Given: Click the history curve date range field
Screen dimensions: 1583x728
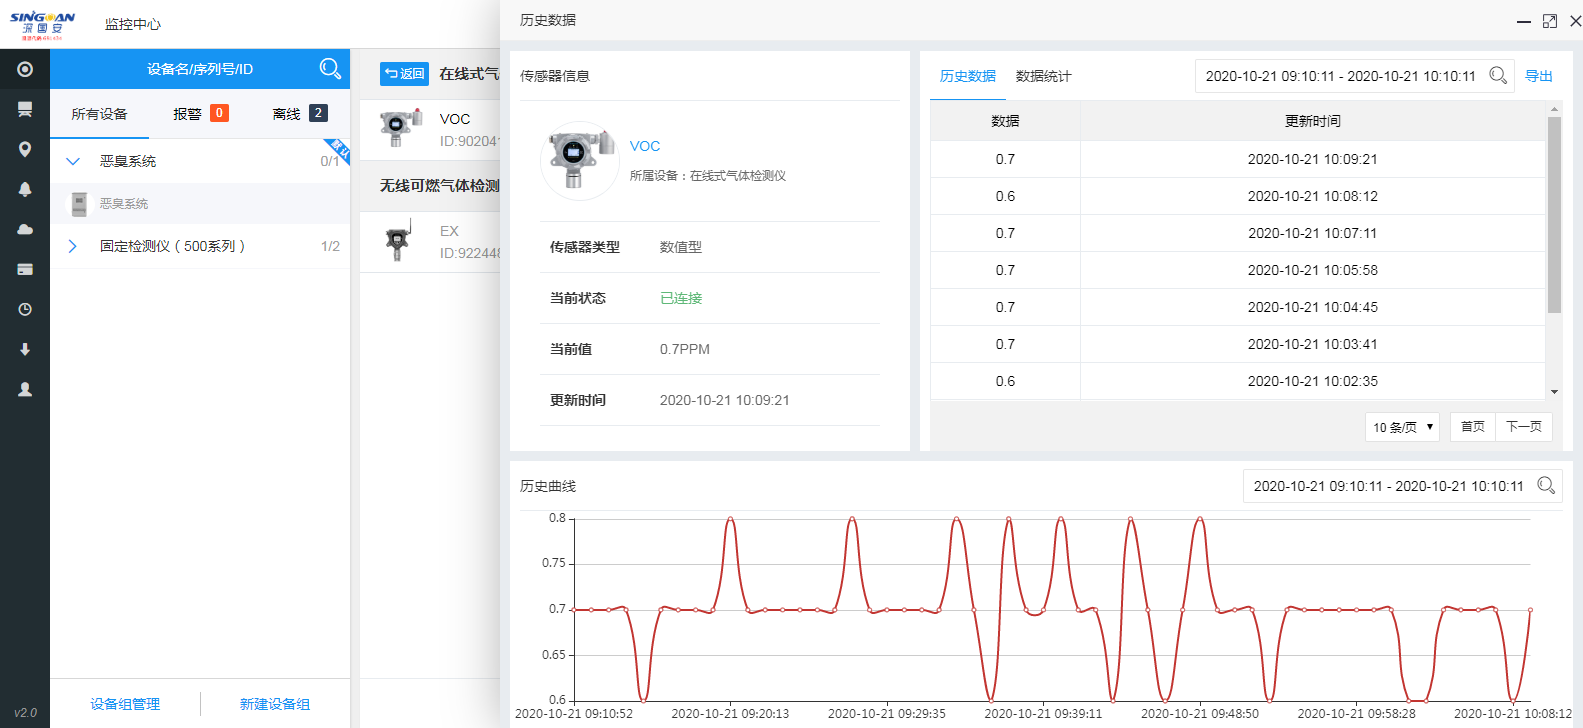Looking at the screenshot, I should click(x=1388, y=486).
